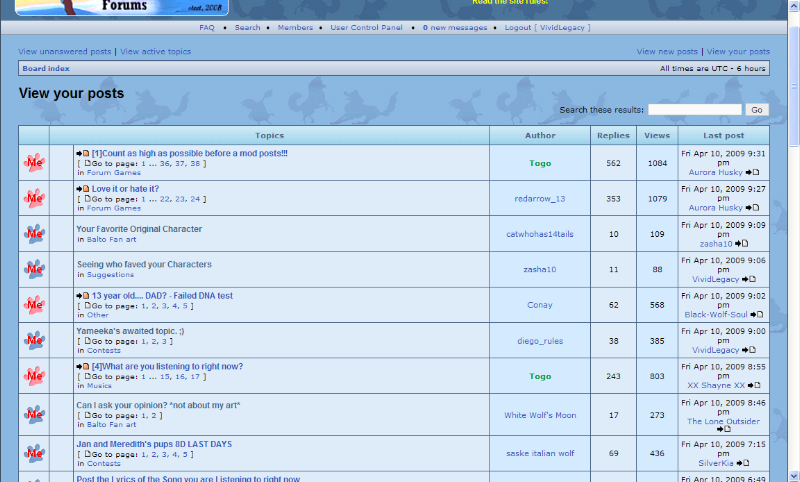Image resolution: width=800 pixels, height=482 pixels.
Task: Open User Control Panel
Action: [366, 28]
